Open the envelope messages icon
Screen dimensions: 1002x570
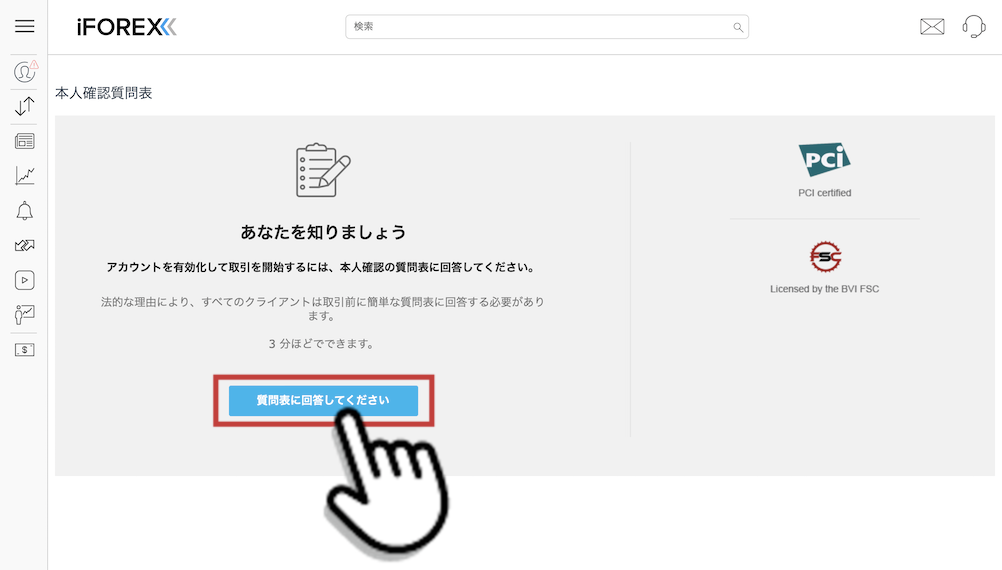932,27
